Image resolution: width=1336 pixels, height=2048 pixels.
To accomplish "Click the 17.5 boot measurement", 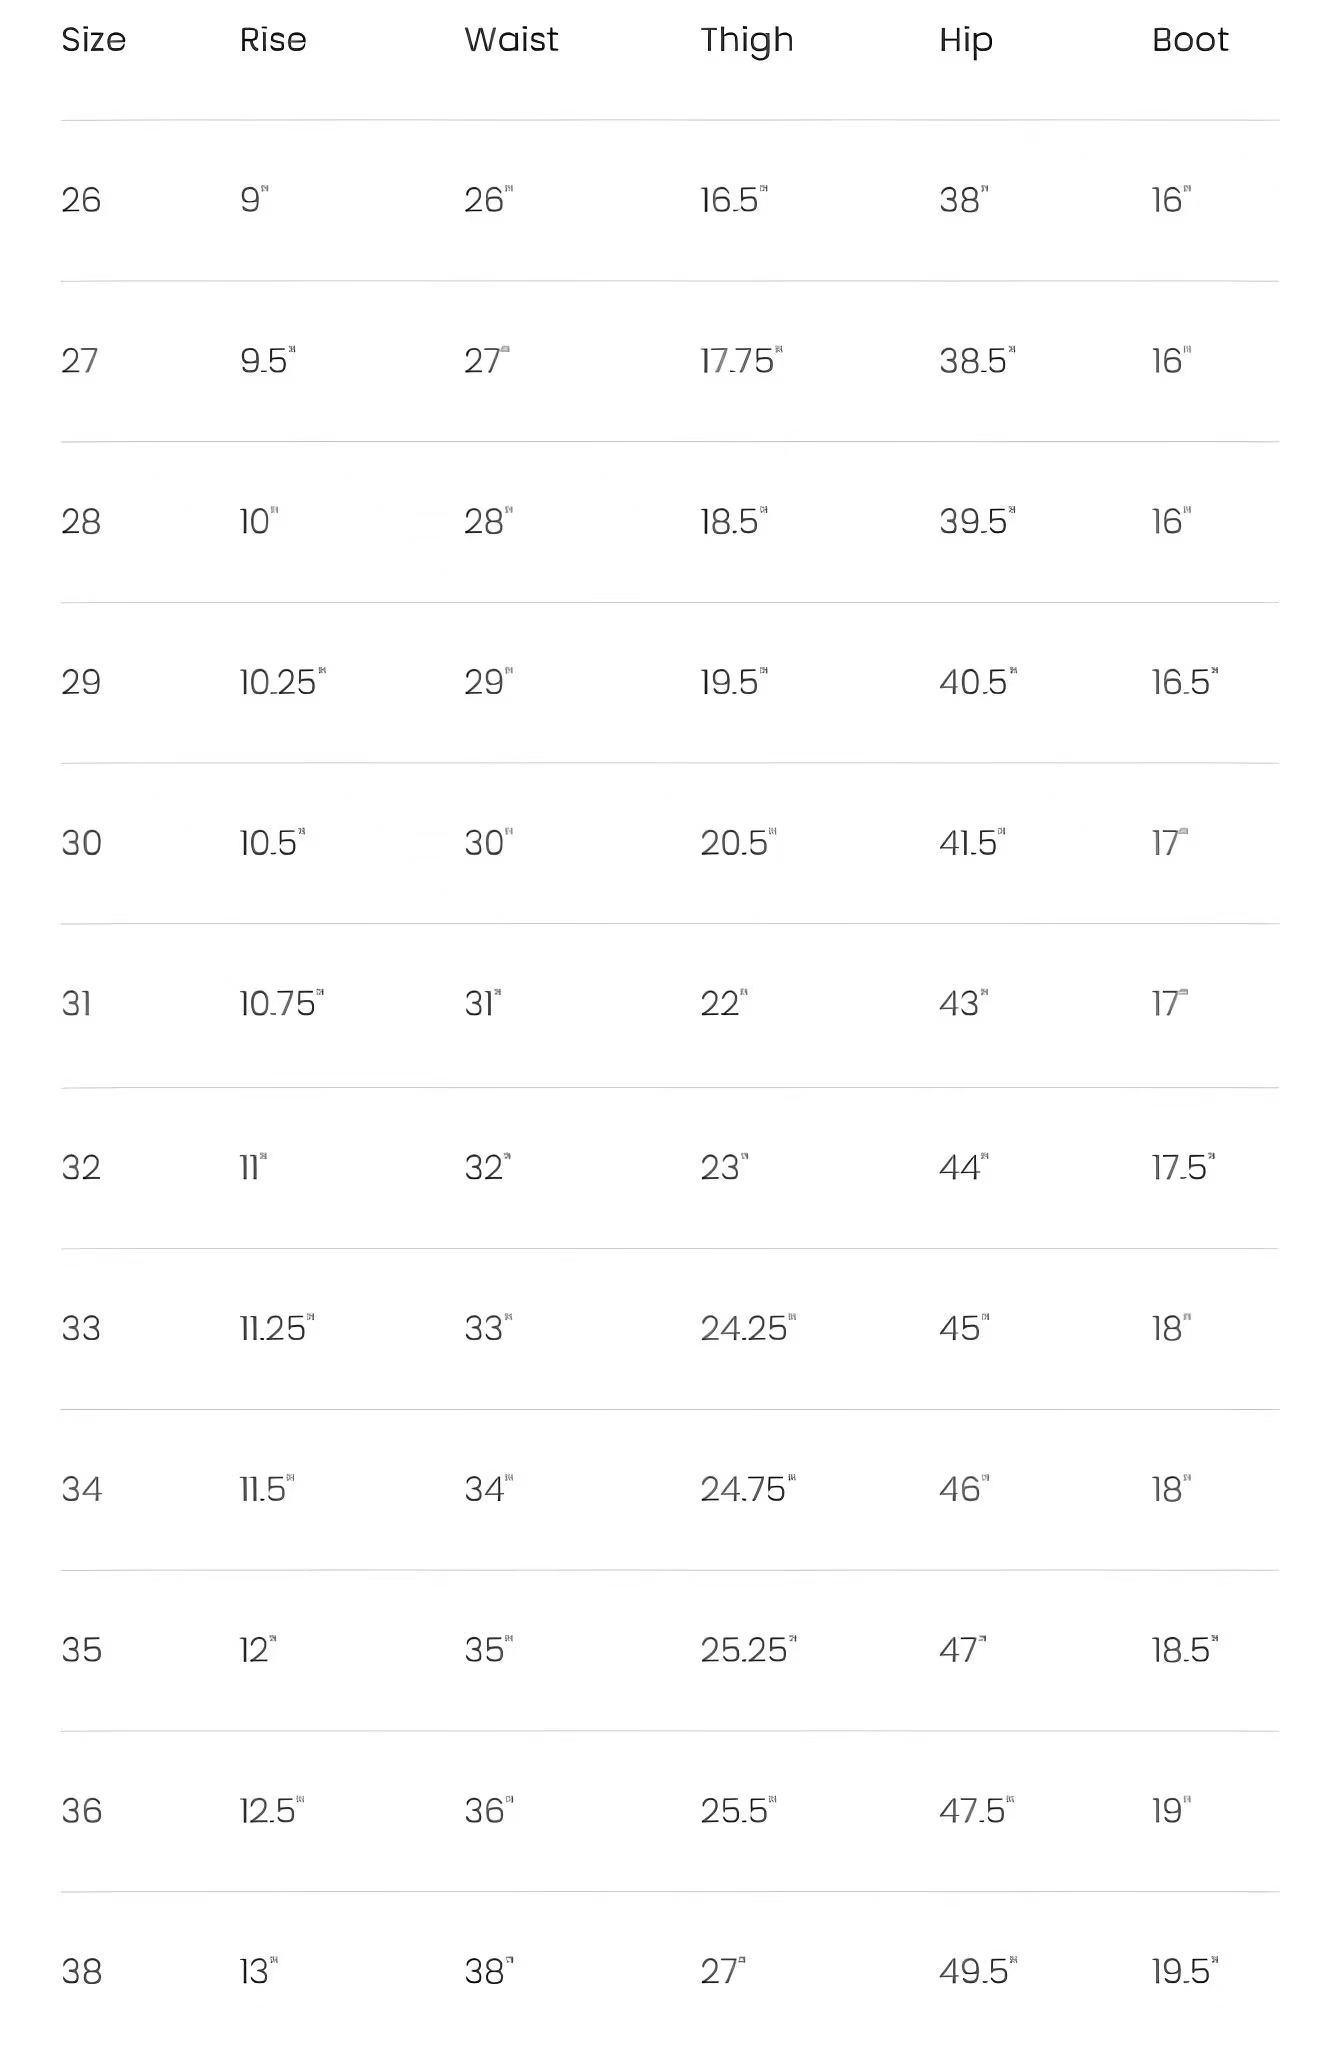I will tap(1179, 1167).
